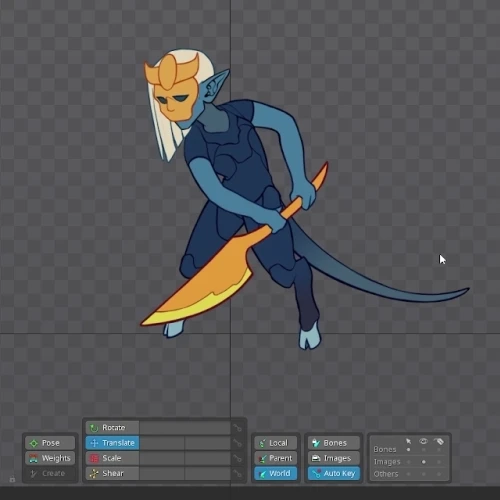Click the key icon beside Rotate

(237, 428)
